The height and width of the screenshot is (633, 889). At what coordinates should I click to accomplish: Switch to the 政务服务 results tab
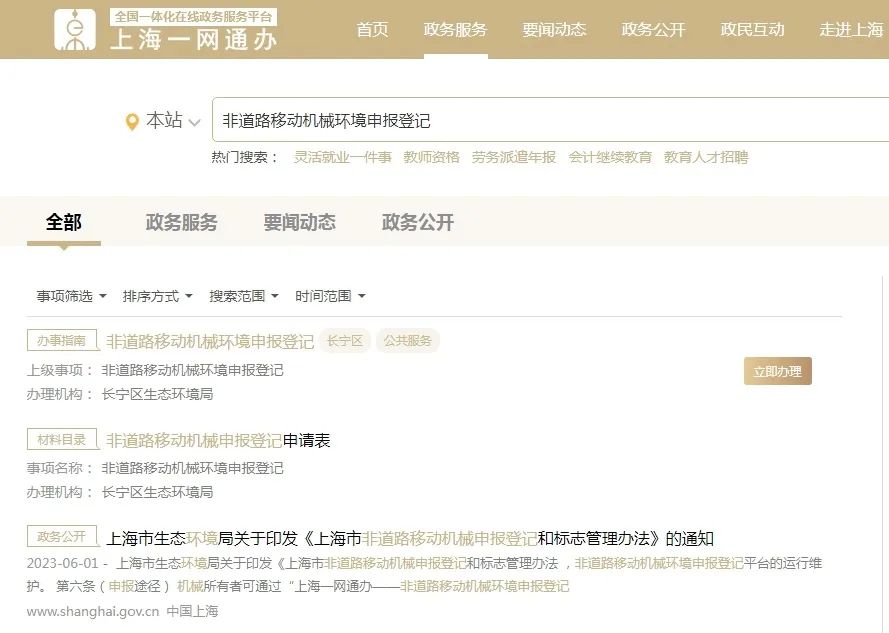[x=181, y=222]
